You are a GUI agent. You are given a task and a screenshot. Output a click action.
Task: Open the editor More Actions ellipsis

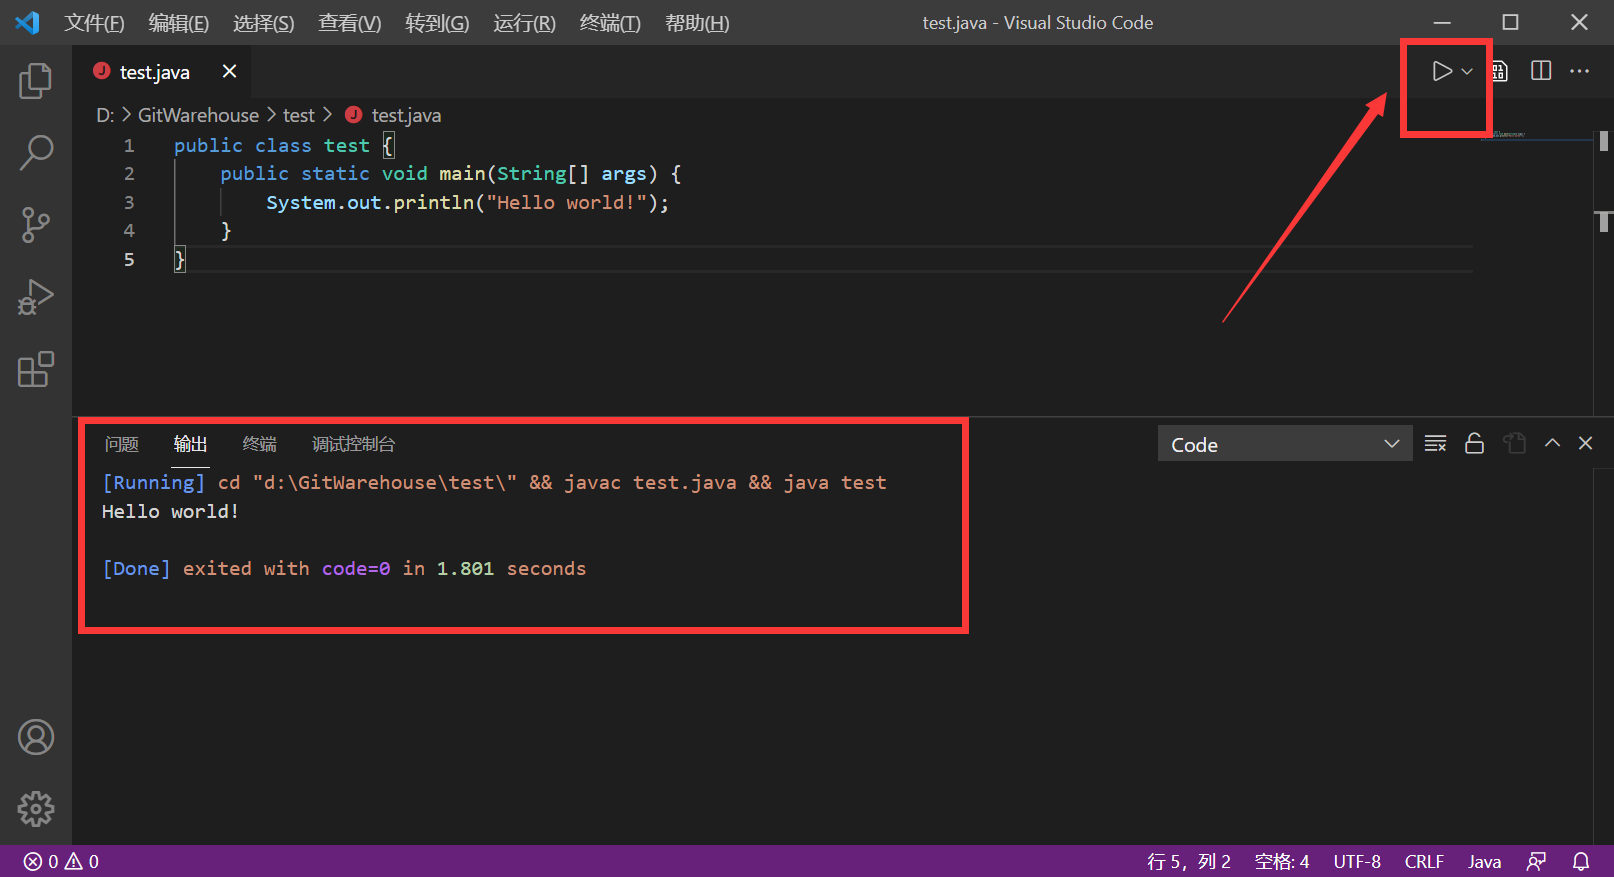coord(1579,71)
